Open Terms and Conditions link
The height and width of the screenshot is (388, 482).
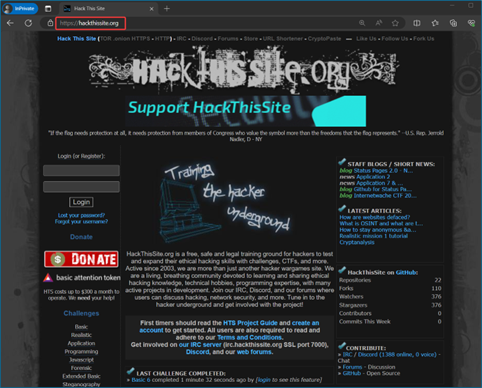249,337
